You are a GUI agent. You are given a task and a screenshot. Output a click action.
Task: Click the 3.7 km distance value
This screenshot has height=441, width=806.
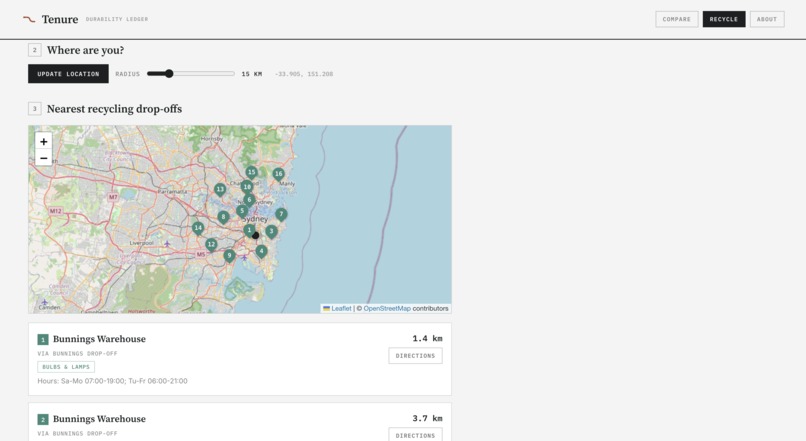(x=427, y=418)
